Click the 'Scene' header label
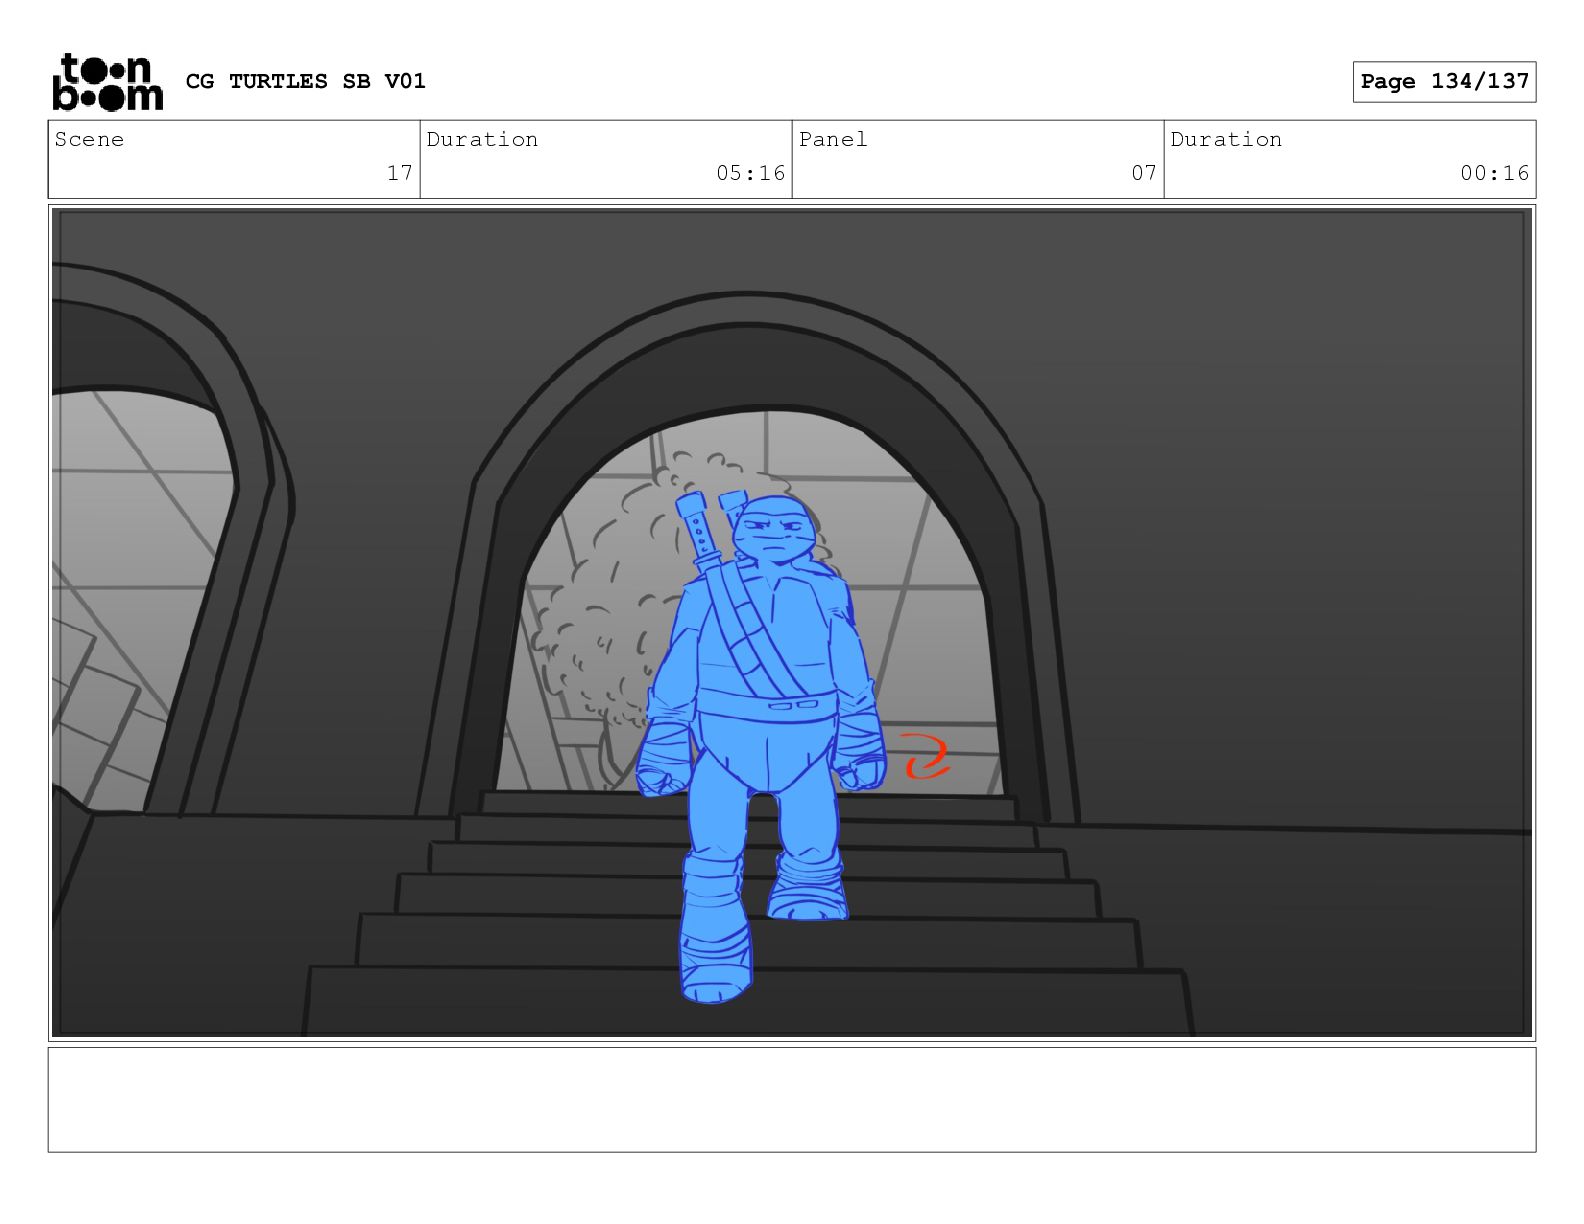1584x1224 pixels. tap(89, 139)
